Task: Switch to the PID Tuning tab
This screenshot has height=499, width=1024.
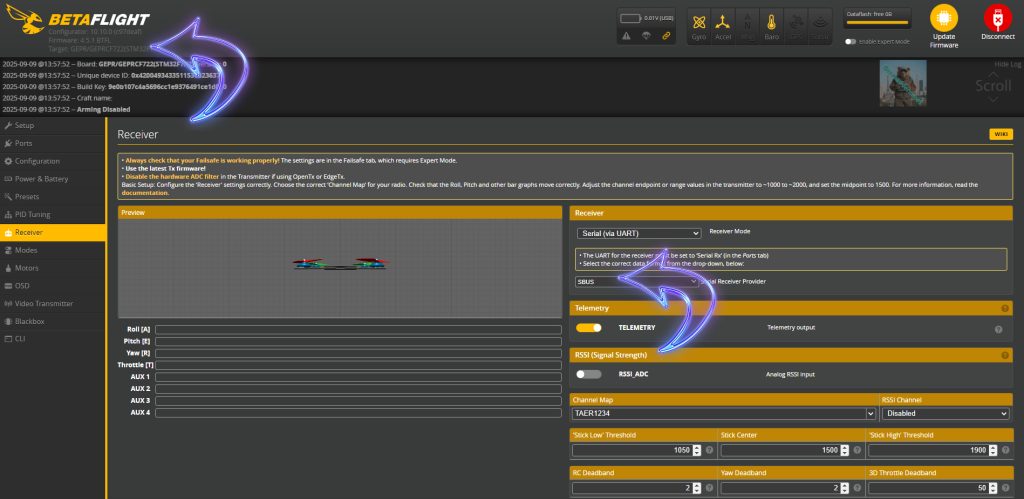Action: pyautogui.click(x=33, y=214)
